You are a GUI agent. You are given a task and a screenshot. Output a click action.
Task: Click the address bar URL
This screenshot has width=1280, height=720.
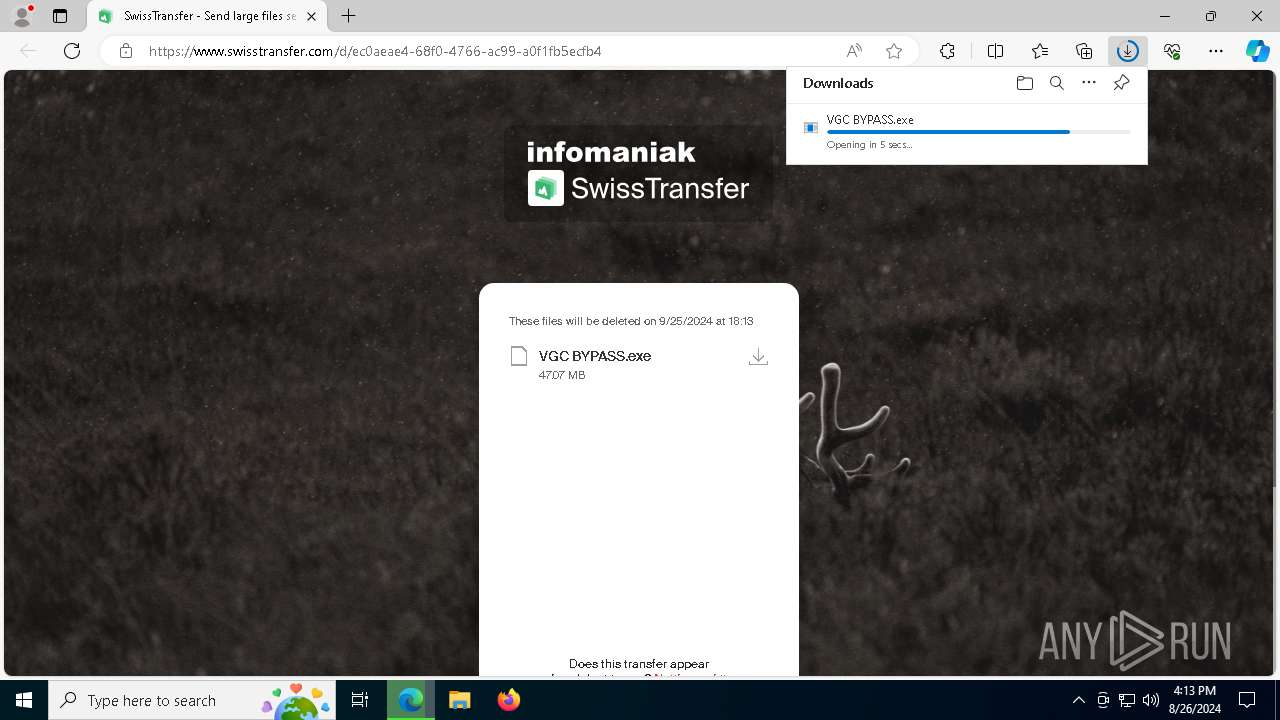click(375, 51)
